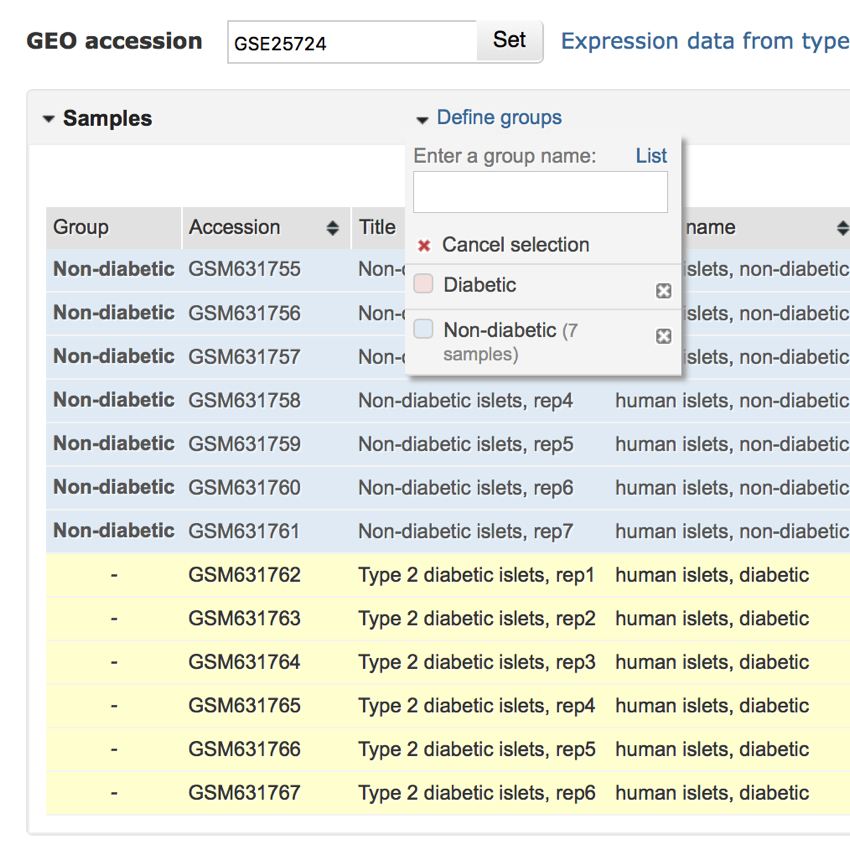Select the Non-diabetic group color box

coord(424,330)
